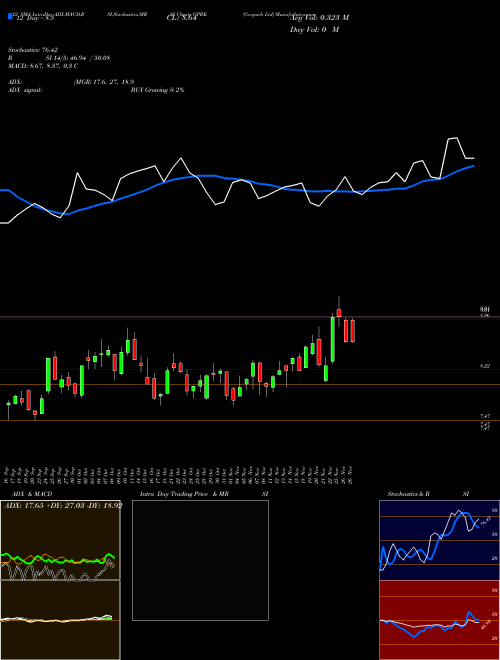Click the ADX & MACD panel title

[x=32, y=494]
